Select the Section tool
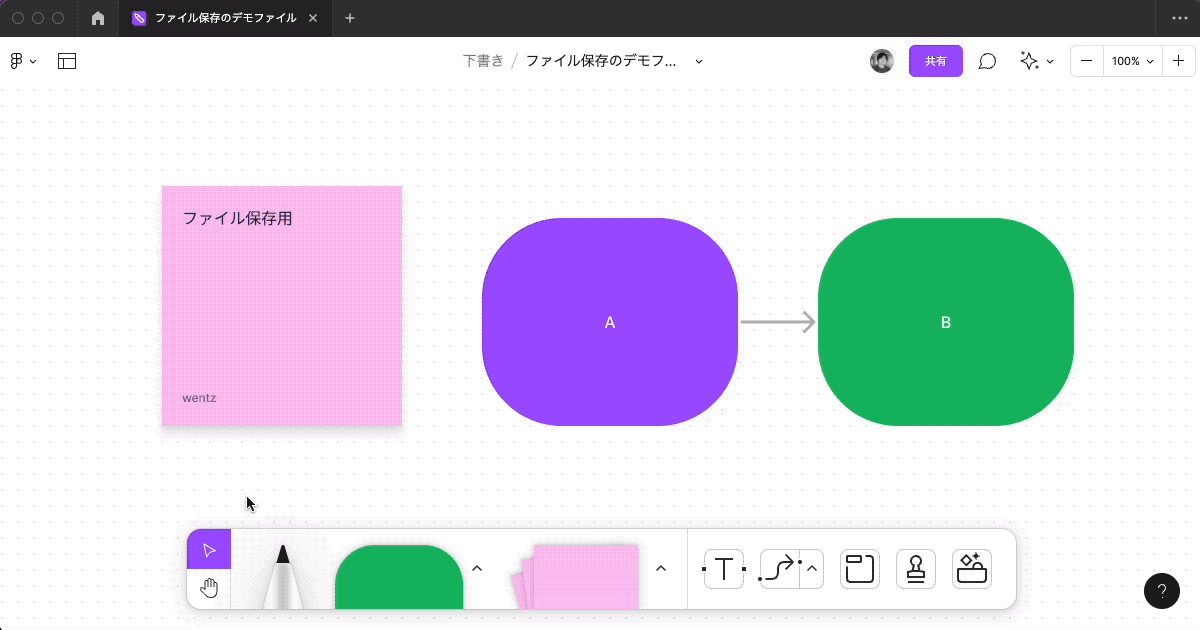Screen dimensions: 1200x630 [x=860, y=568]
